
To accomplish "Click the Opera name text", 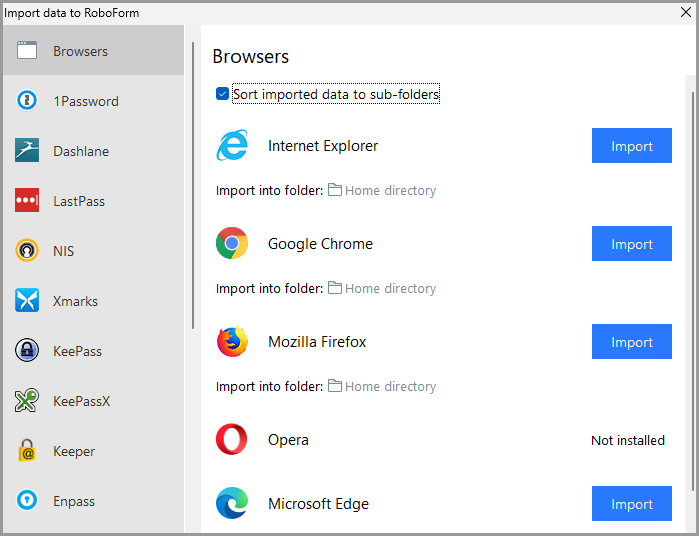I will click(x=288, y=440).
